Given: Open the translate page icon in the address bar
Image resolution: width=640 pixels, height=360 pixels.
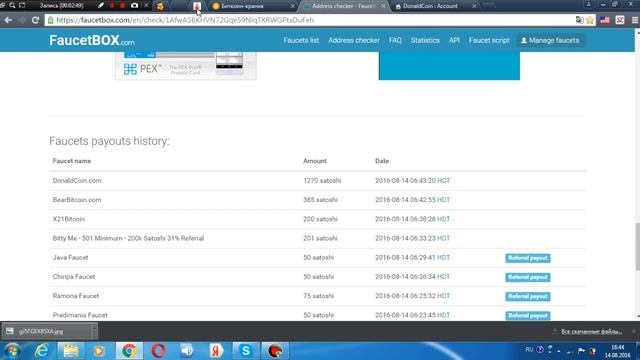Looking at the screenshot, I should 579,20.
